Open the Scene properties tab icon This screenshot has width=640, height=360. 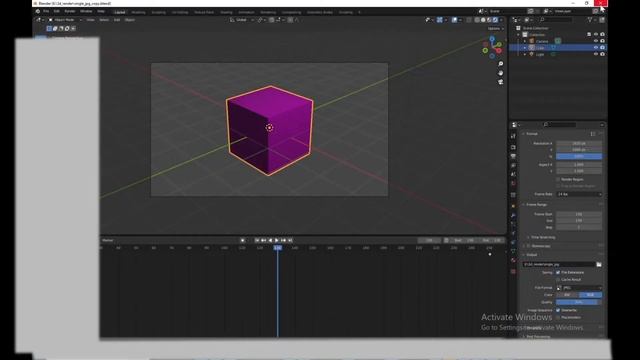pos(513,174)
